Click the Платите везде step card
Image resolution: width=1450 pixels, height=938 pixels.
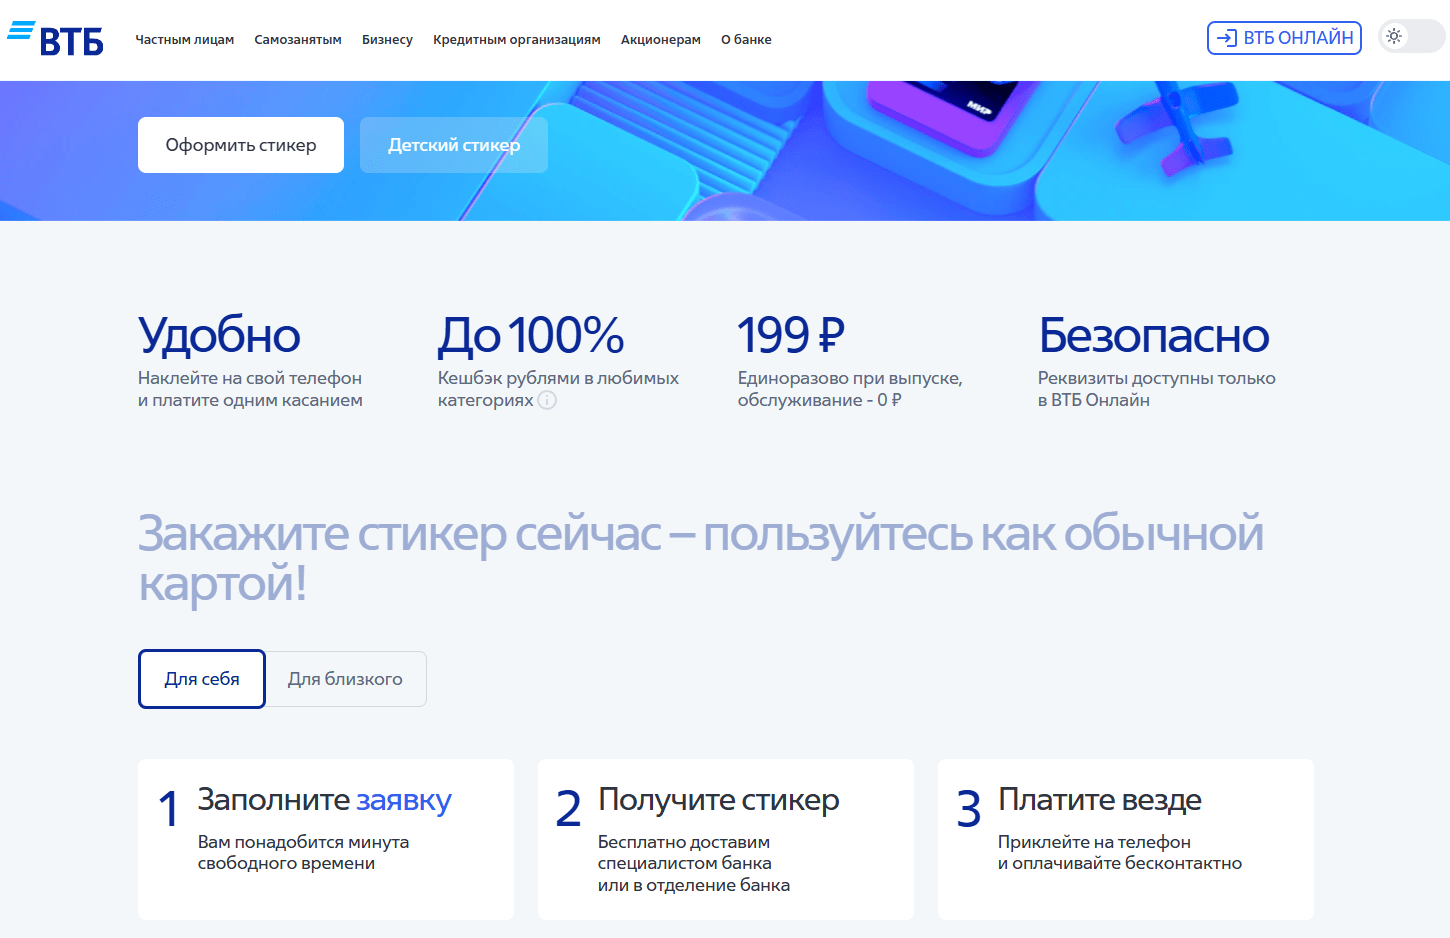1126,839
